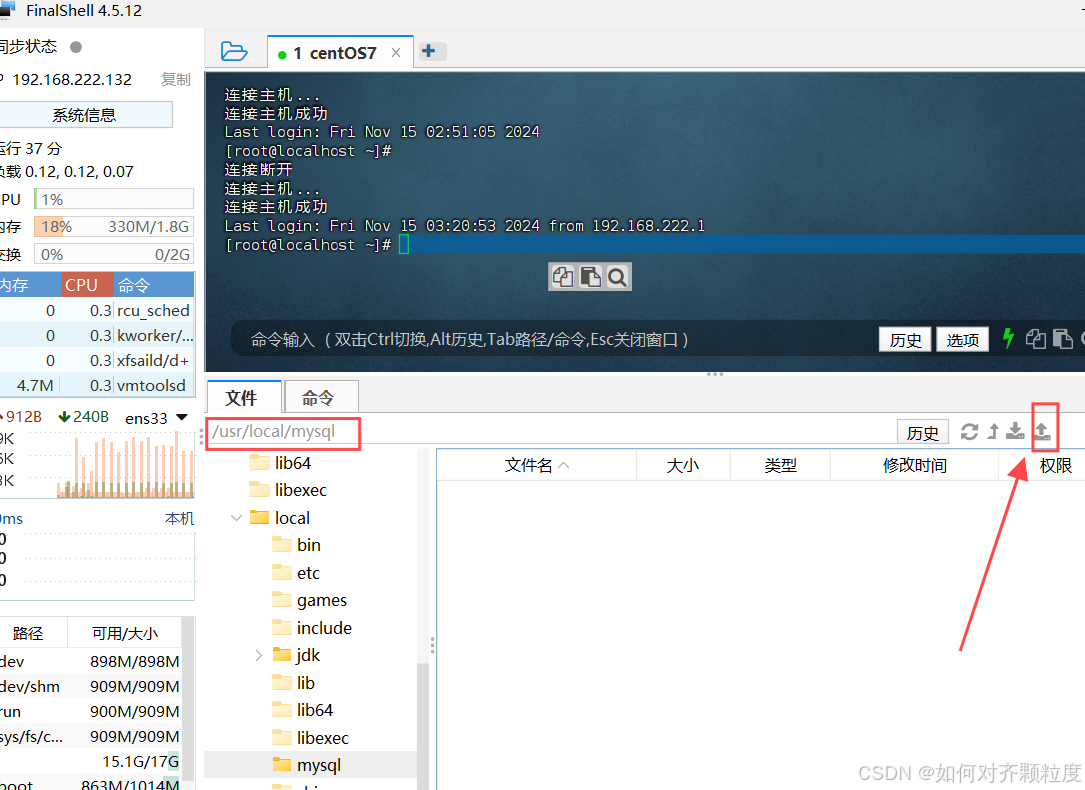The height and width of the screenshot is (790, 1085).
Task: Select the libexec folder under local
Action: pos(311,737)
